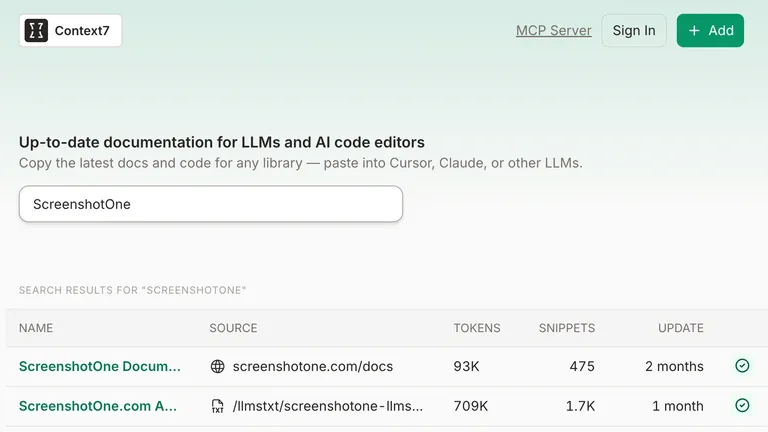The height and width of the screenshot is (432, 768).
Task: Select the screenshotone.com/docs source text
Action: (312, 366)
